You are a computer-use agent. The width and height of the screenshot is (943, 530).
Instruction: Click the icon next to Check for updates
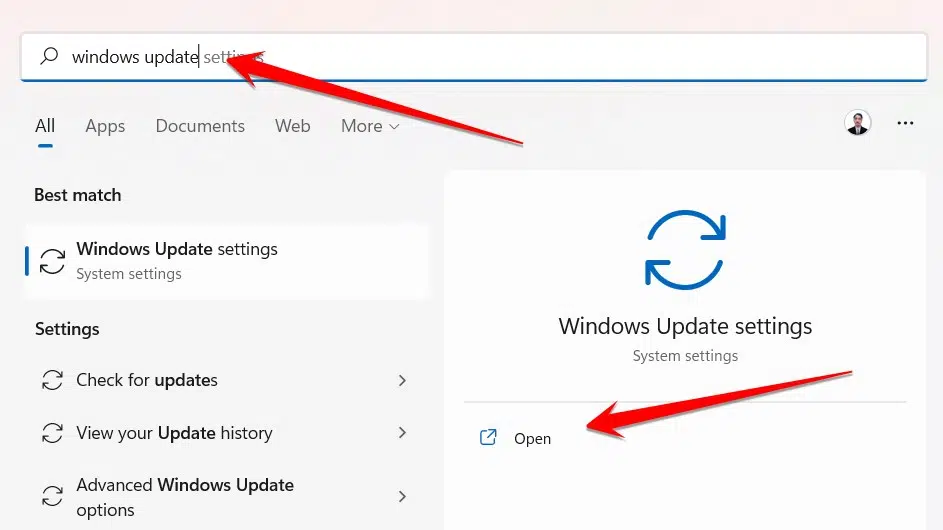51,380
